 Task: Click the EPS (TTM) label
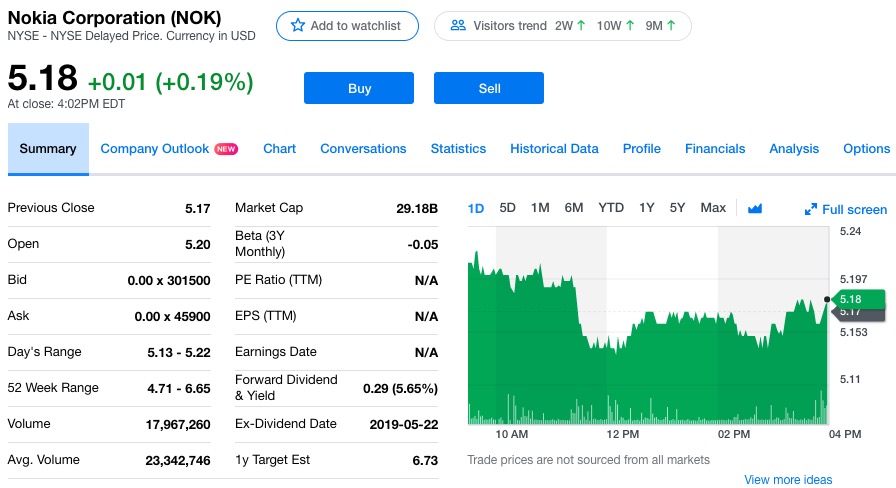click(266, 316)
